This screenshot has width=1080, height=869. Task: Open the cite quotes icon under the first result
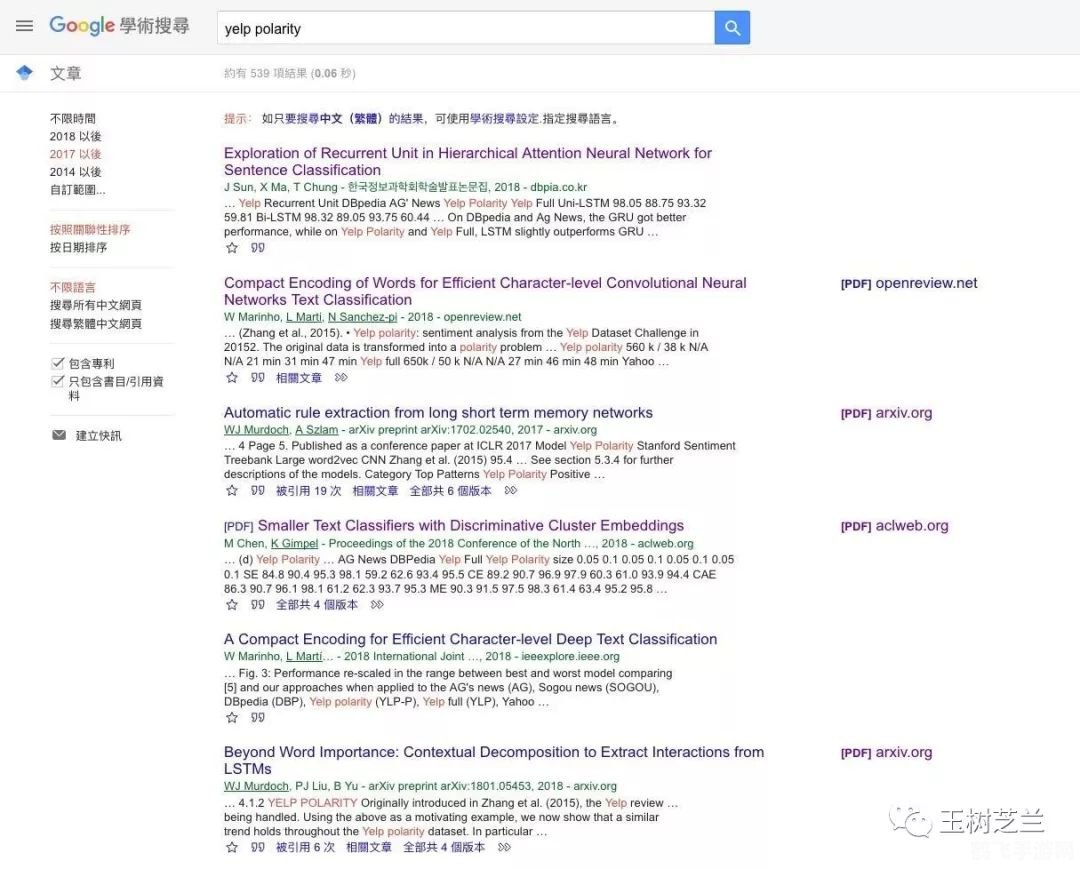tap(257, 247)
